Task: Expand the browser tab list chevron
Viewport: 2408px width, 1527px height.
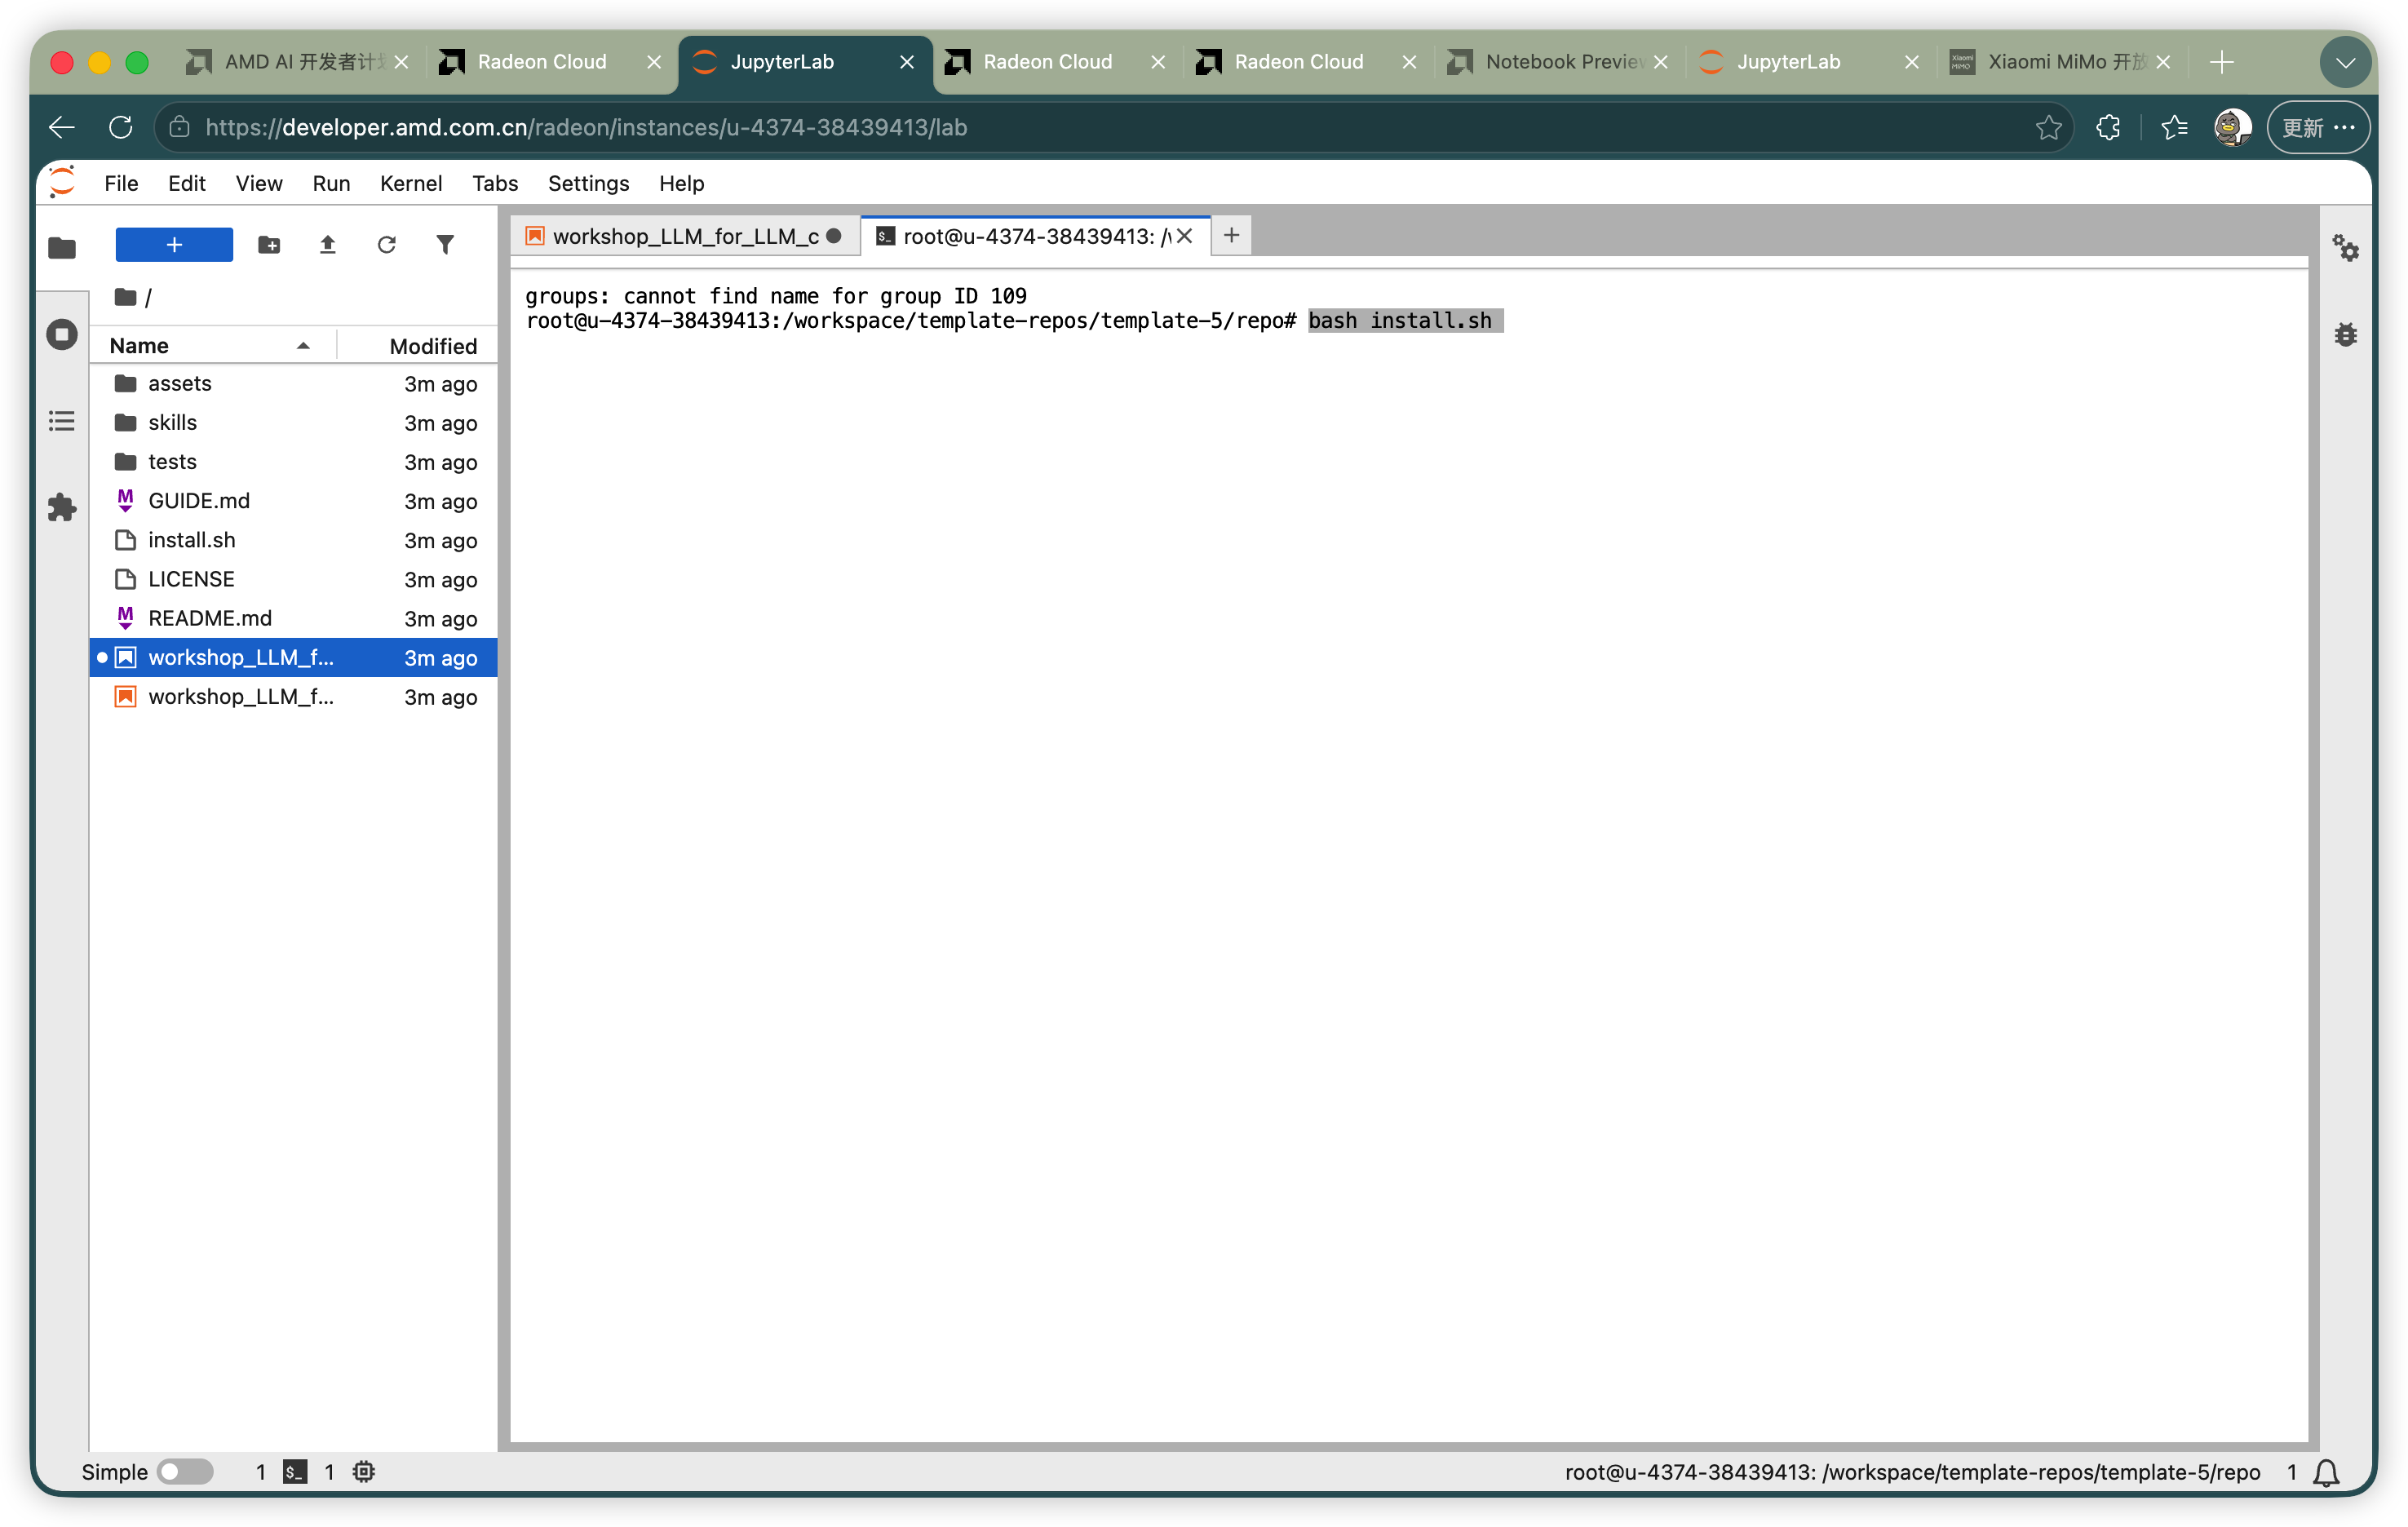Action: [2345, 62]
